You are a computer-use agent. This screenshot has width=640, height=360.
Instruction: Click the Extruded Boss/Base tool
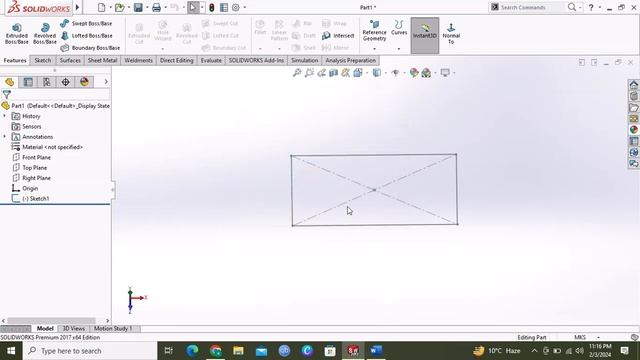coord(17,33)
